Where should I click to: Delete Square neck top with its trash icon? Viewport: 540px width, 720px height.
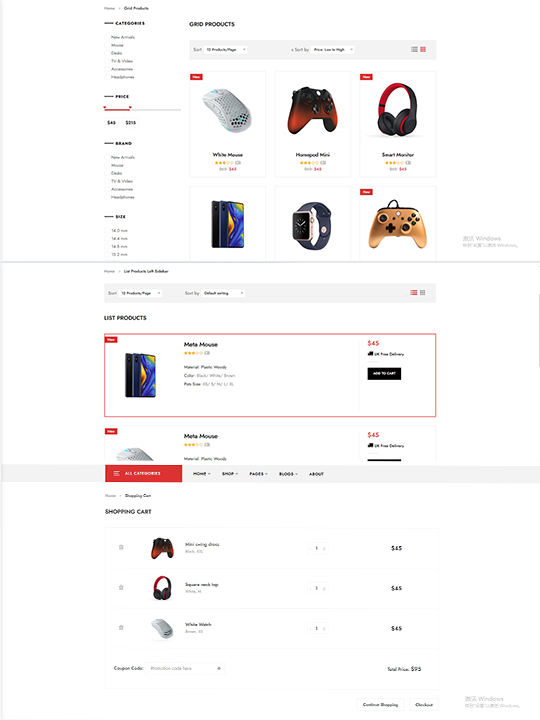121,587
